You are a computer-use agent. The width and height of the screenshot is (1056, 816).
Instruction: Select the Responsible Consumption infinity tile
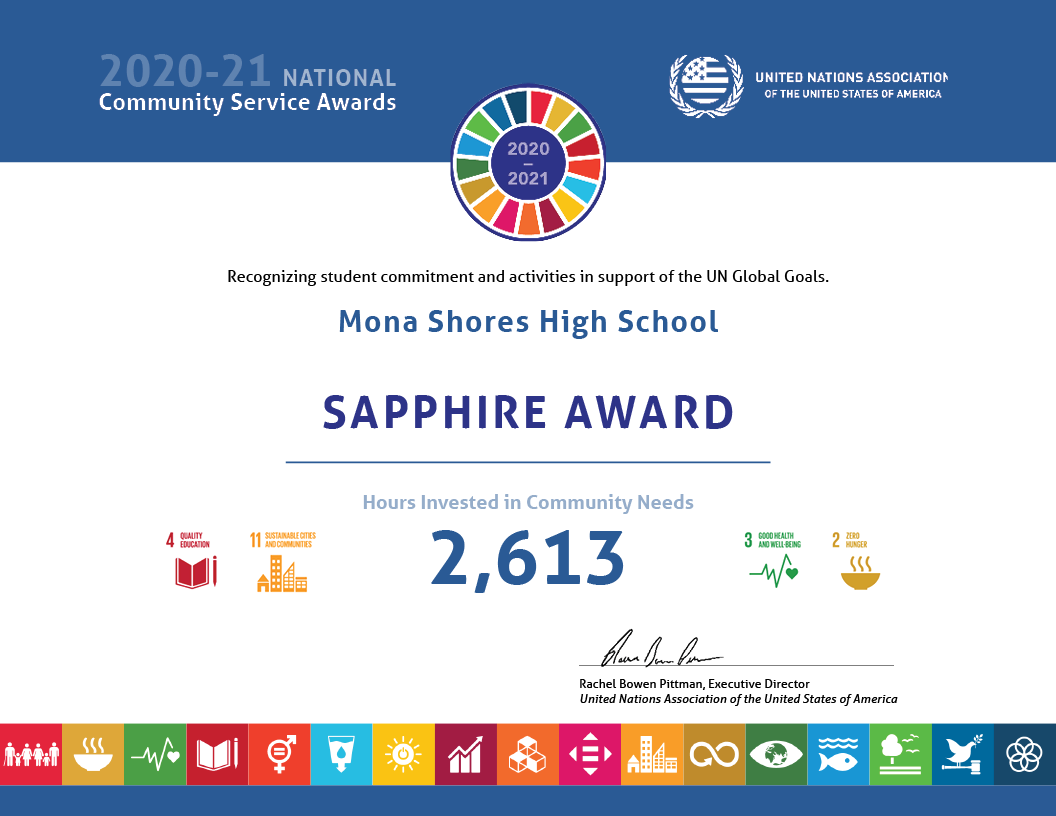[x=715, y=754]
